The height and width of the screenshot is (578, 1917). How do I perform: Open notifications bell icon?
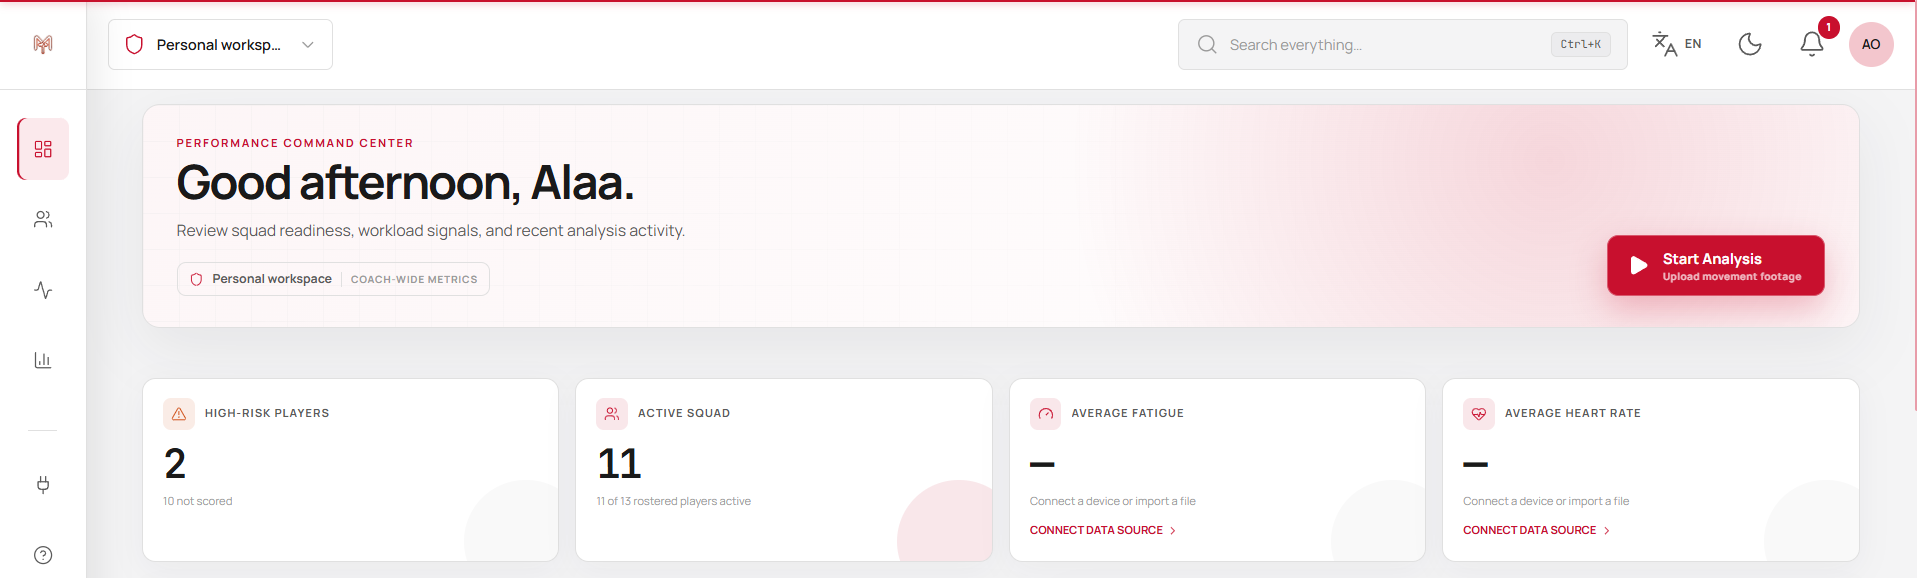pyautogui.click(x=1812, y=44)
